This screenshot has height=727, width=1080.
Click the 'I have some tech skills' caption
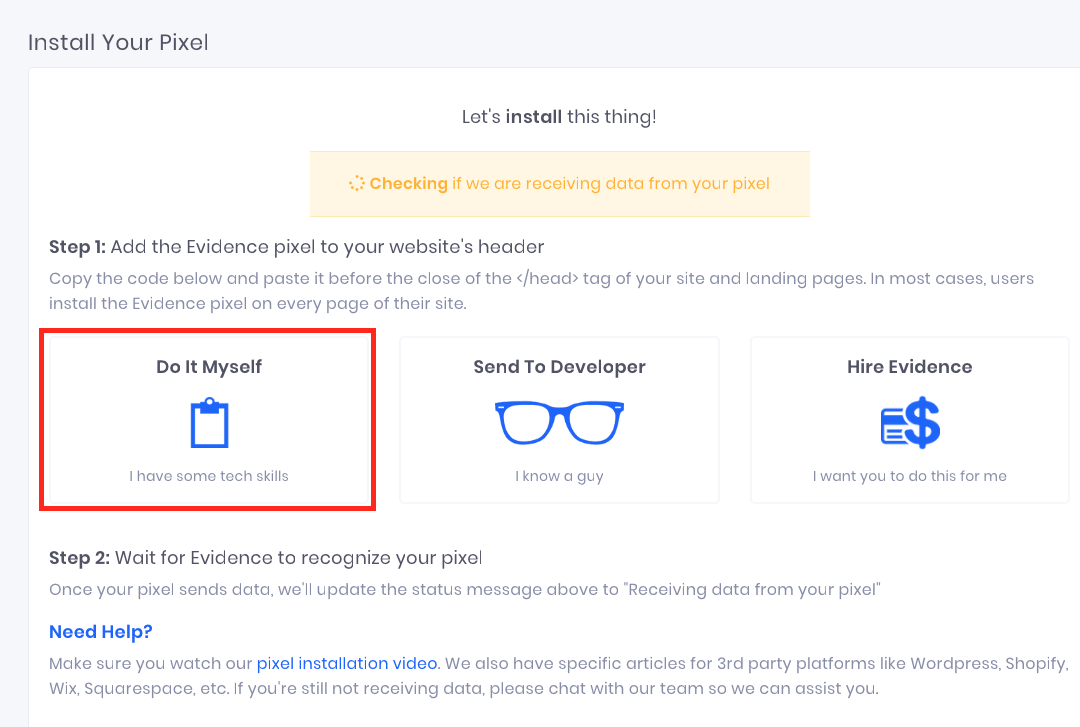point(209,476)
